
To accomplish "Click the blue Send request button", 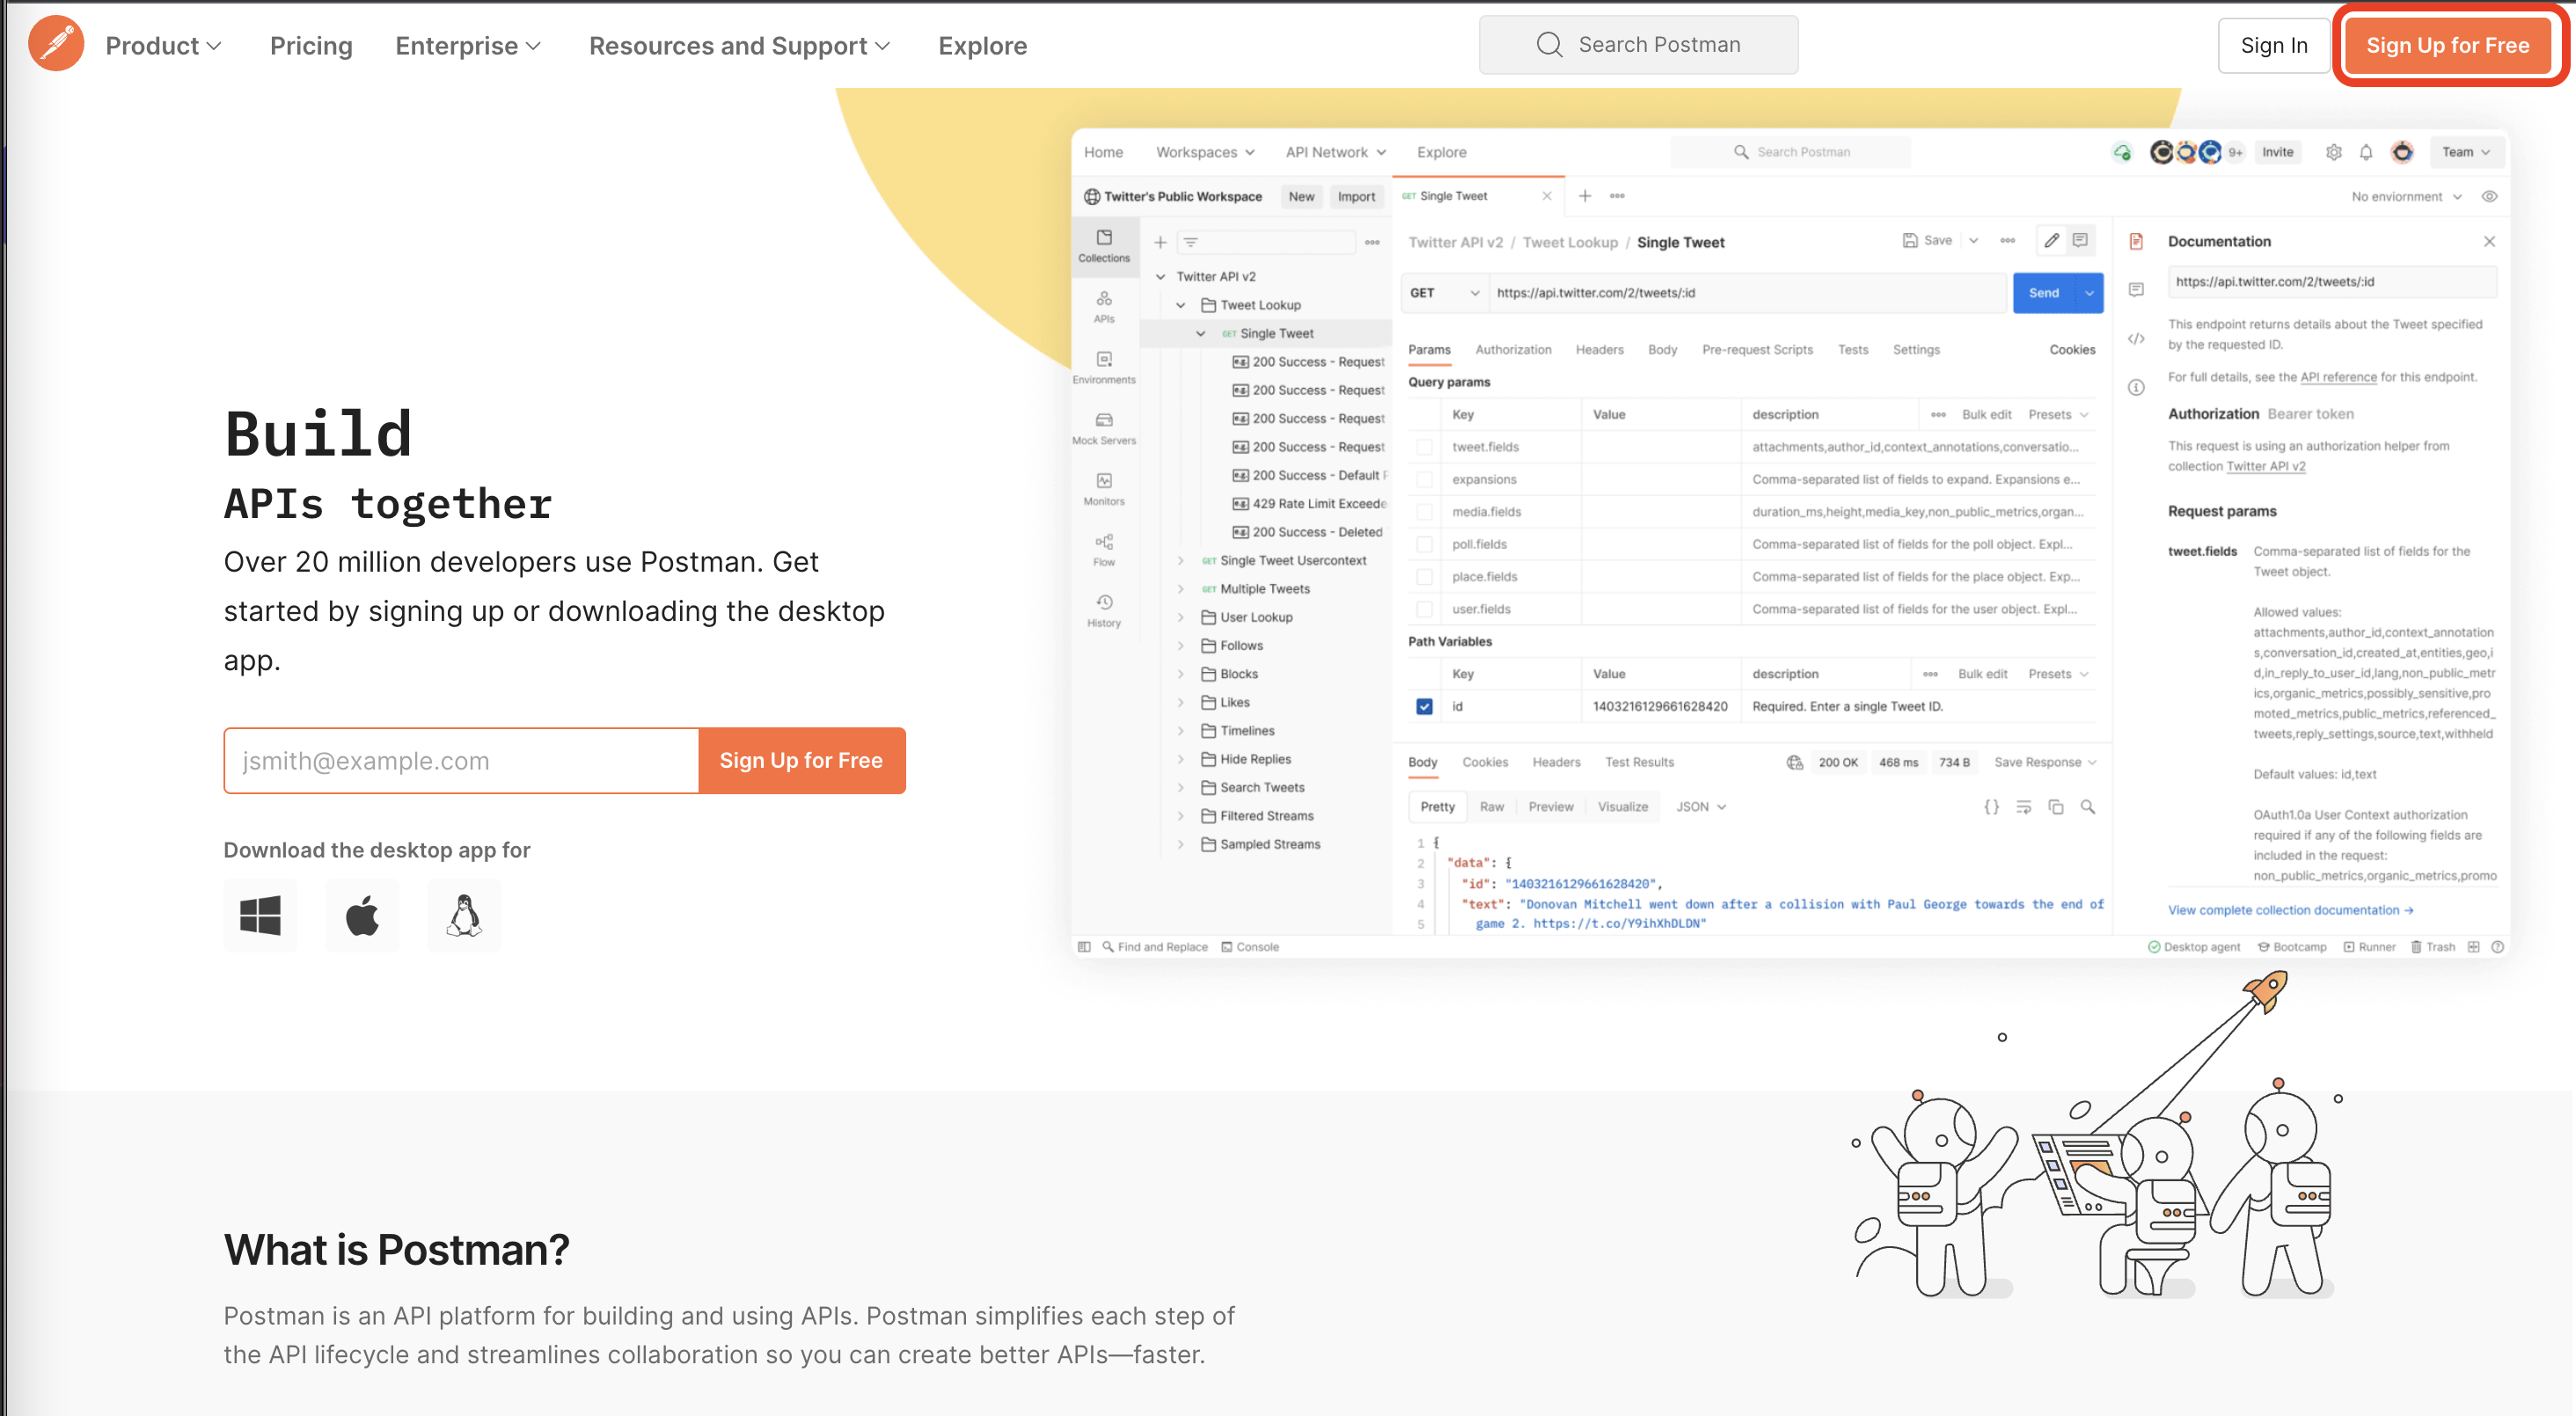I will (x=2043, y=293).
